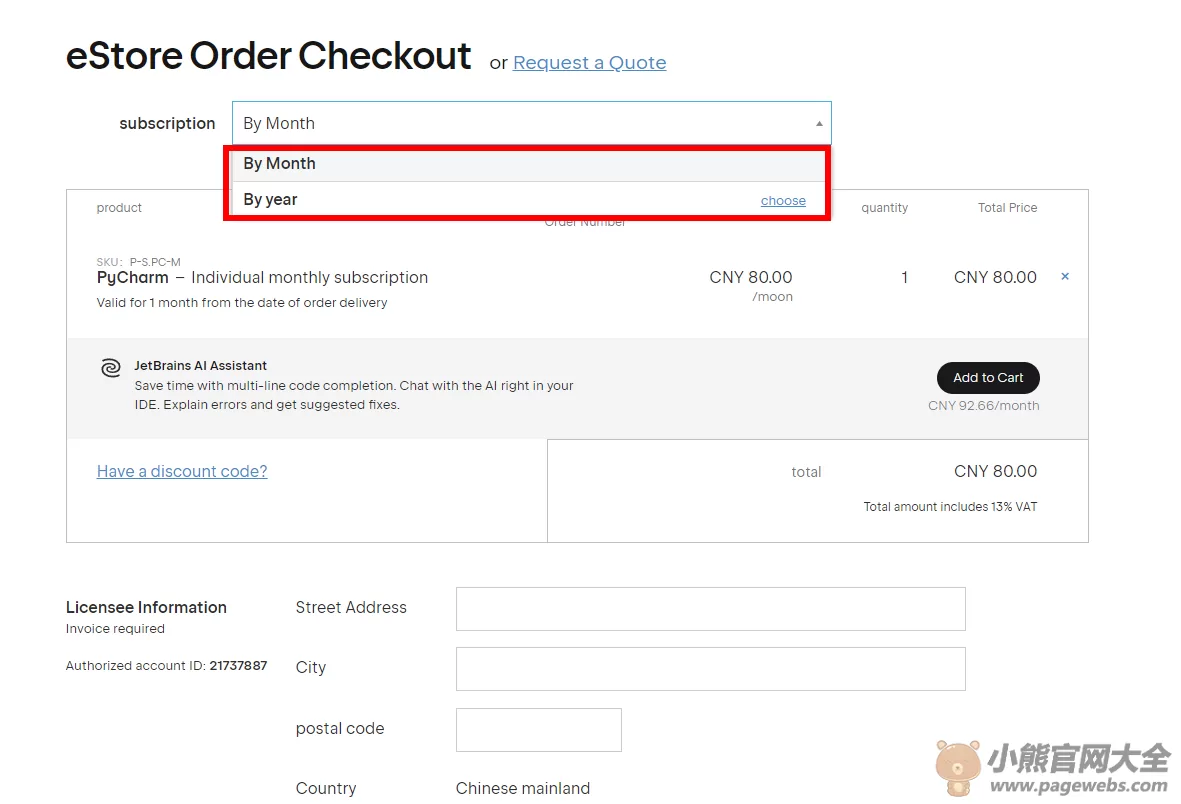Focus the postal code input field
This screenshot has height=804, width=1181.
coord(539,729)
